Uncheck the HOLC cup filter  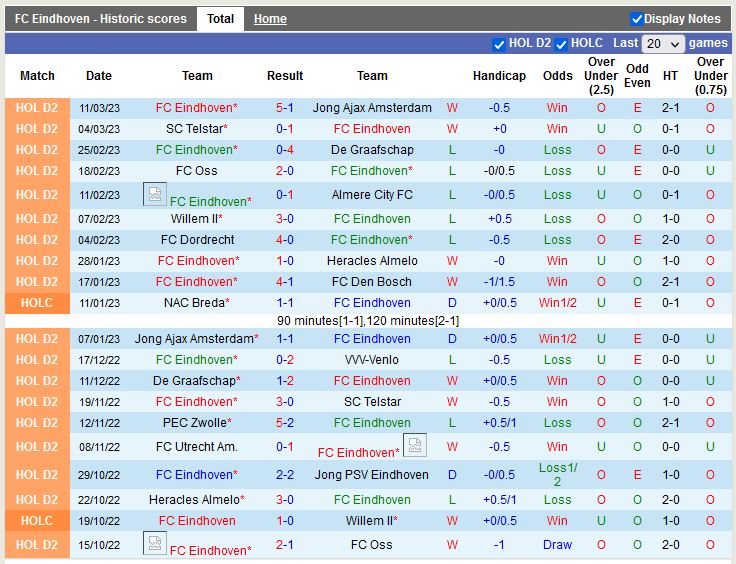561,44
